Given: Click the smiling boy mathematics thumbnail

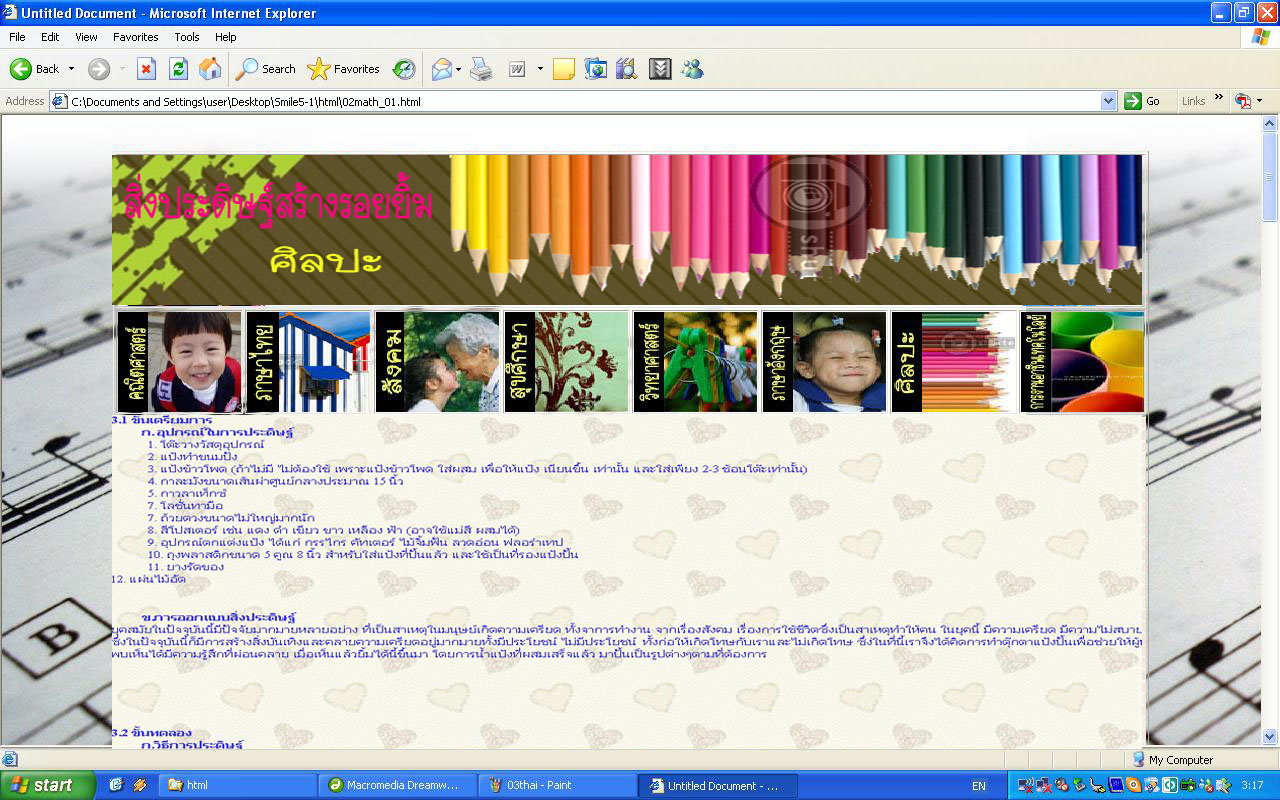Looking at the screenshot, I should [x=180, y=361].
